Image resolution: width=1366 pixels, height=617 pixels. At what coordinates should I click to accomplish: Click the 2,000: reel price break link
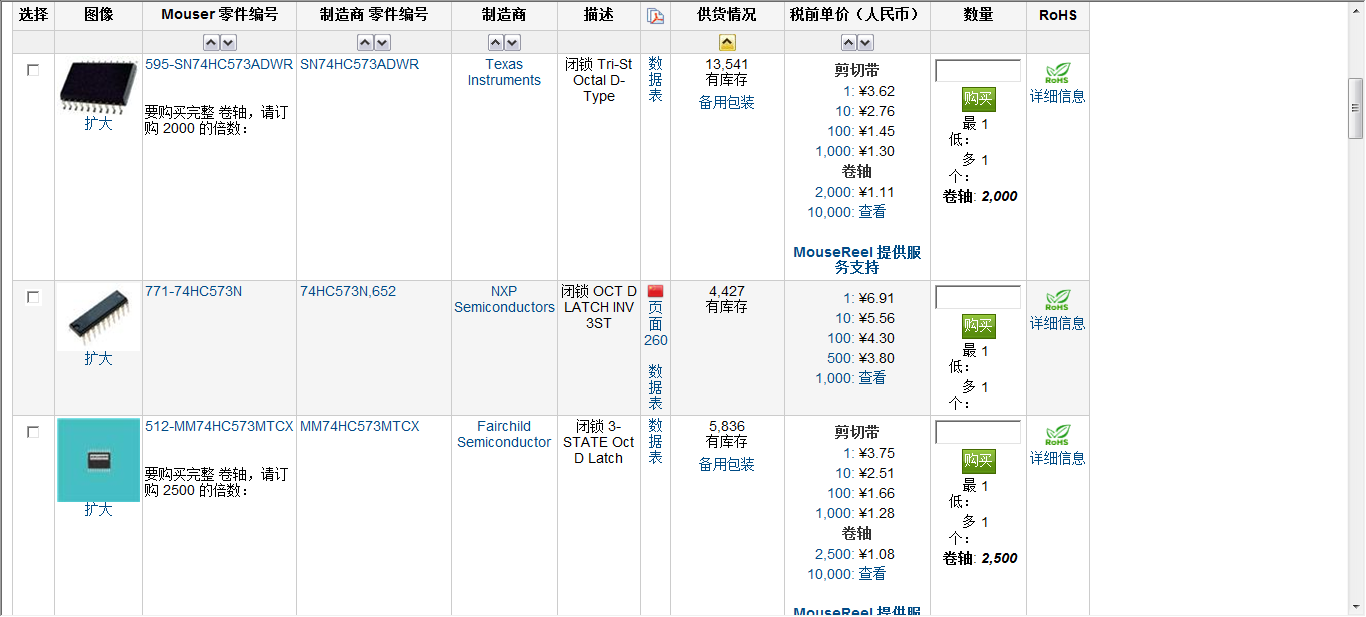click(x=835, y=192)
